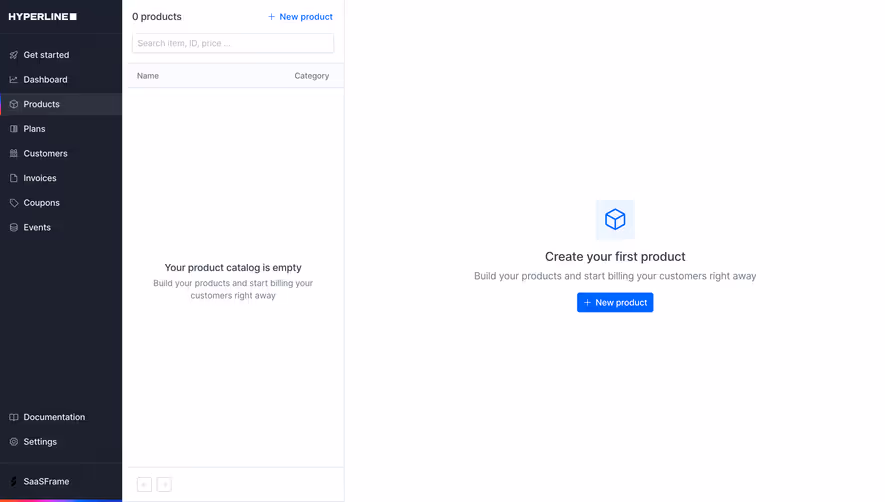885x502 pixels.
Task: Click the Invoices document icon
Action: pos(14,178)
